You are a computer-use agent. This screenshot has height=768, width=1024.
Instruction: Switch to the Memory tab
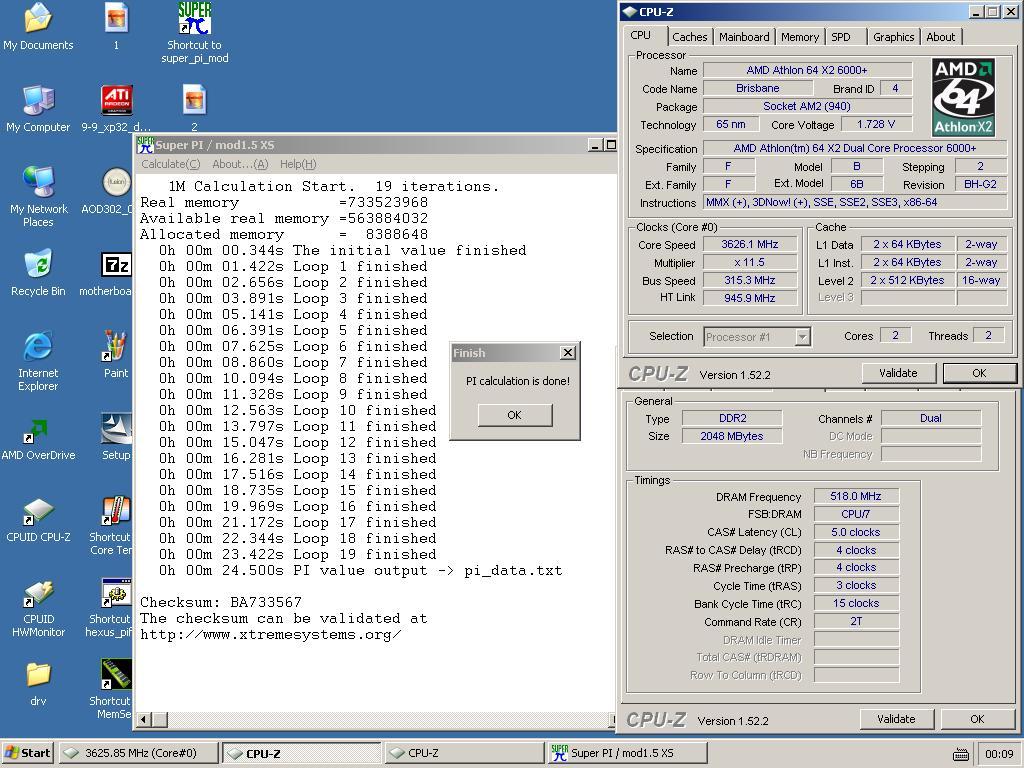tap(799, 37)
